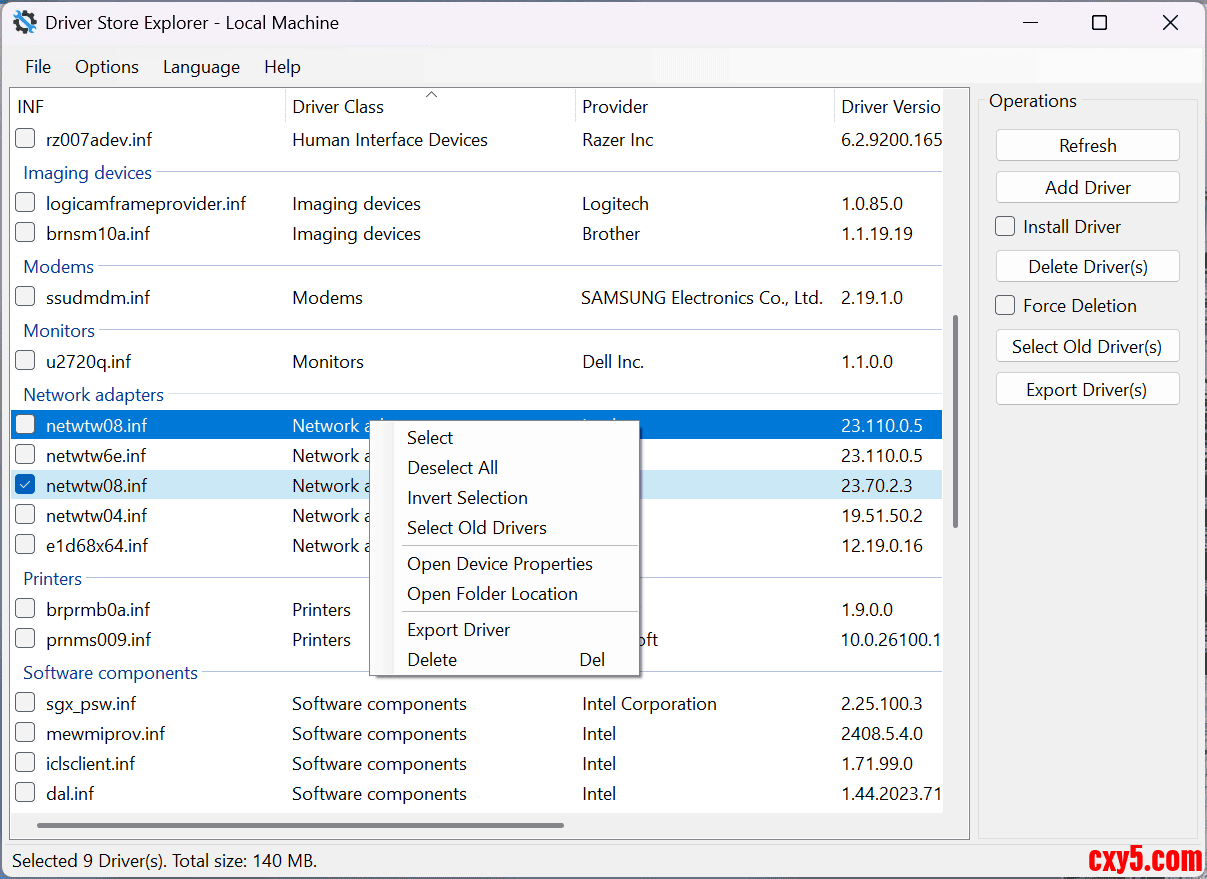Click the Export Driver(s) button
Image resolution: width=1207 pixels, height=879 pixels.
tap(1087, 390)
